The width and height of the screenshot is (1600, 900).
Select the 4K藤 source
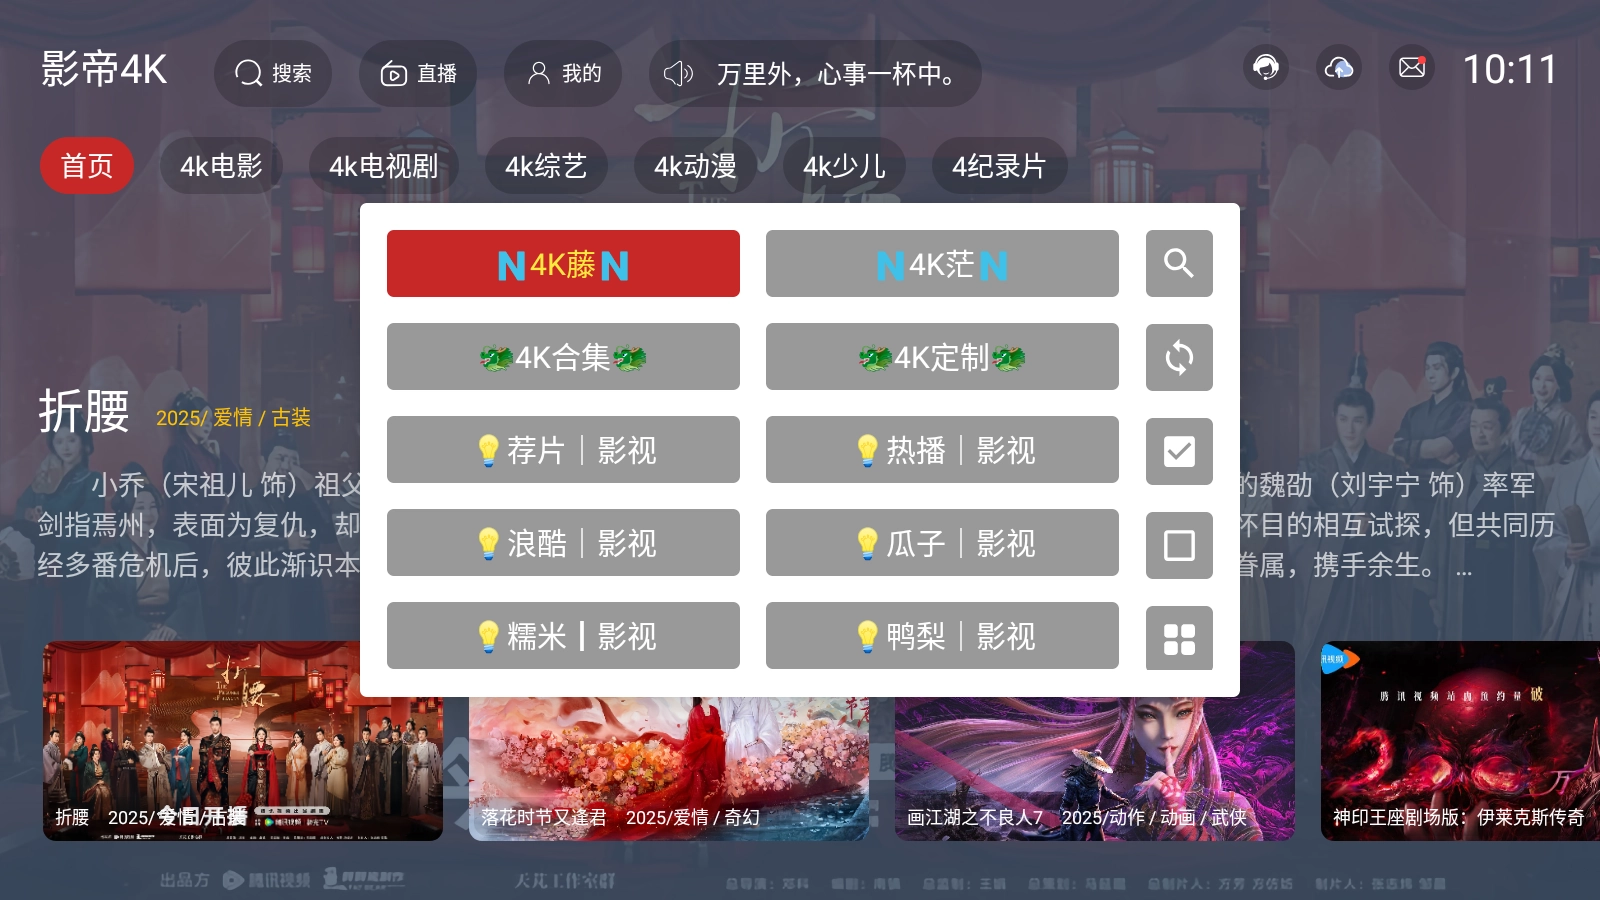point(563,264)
